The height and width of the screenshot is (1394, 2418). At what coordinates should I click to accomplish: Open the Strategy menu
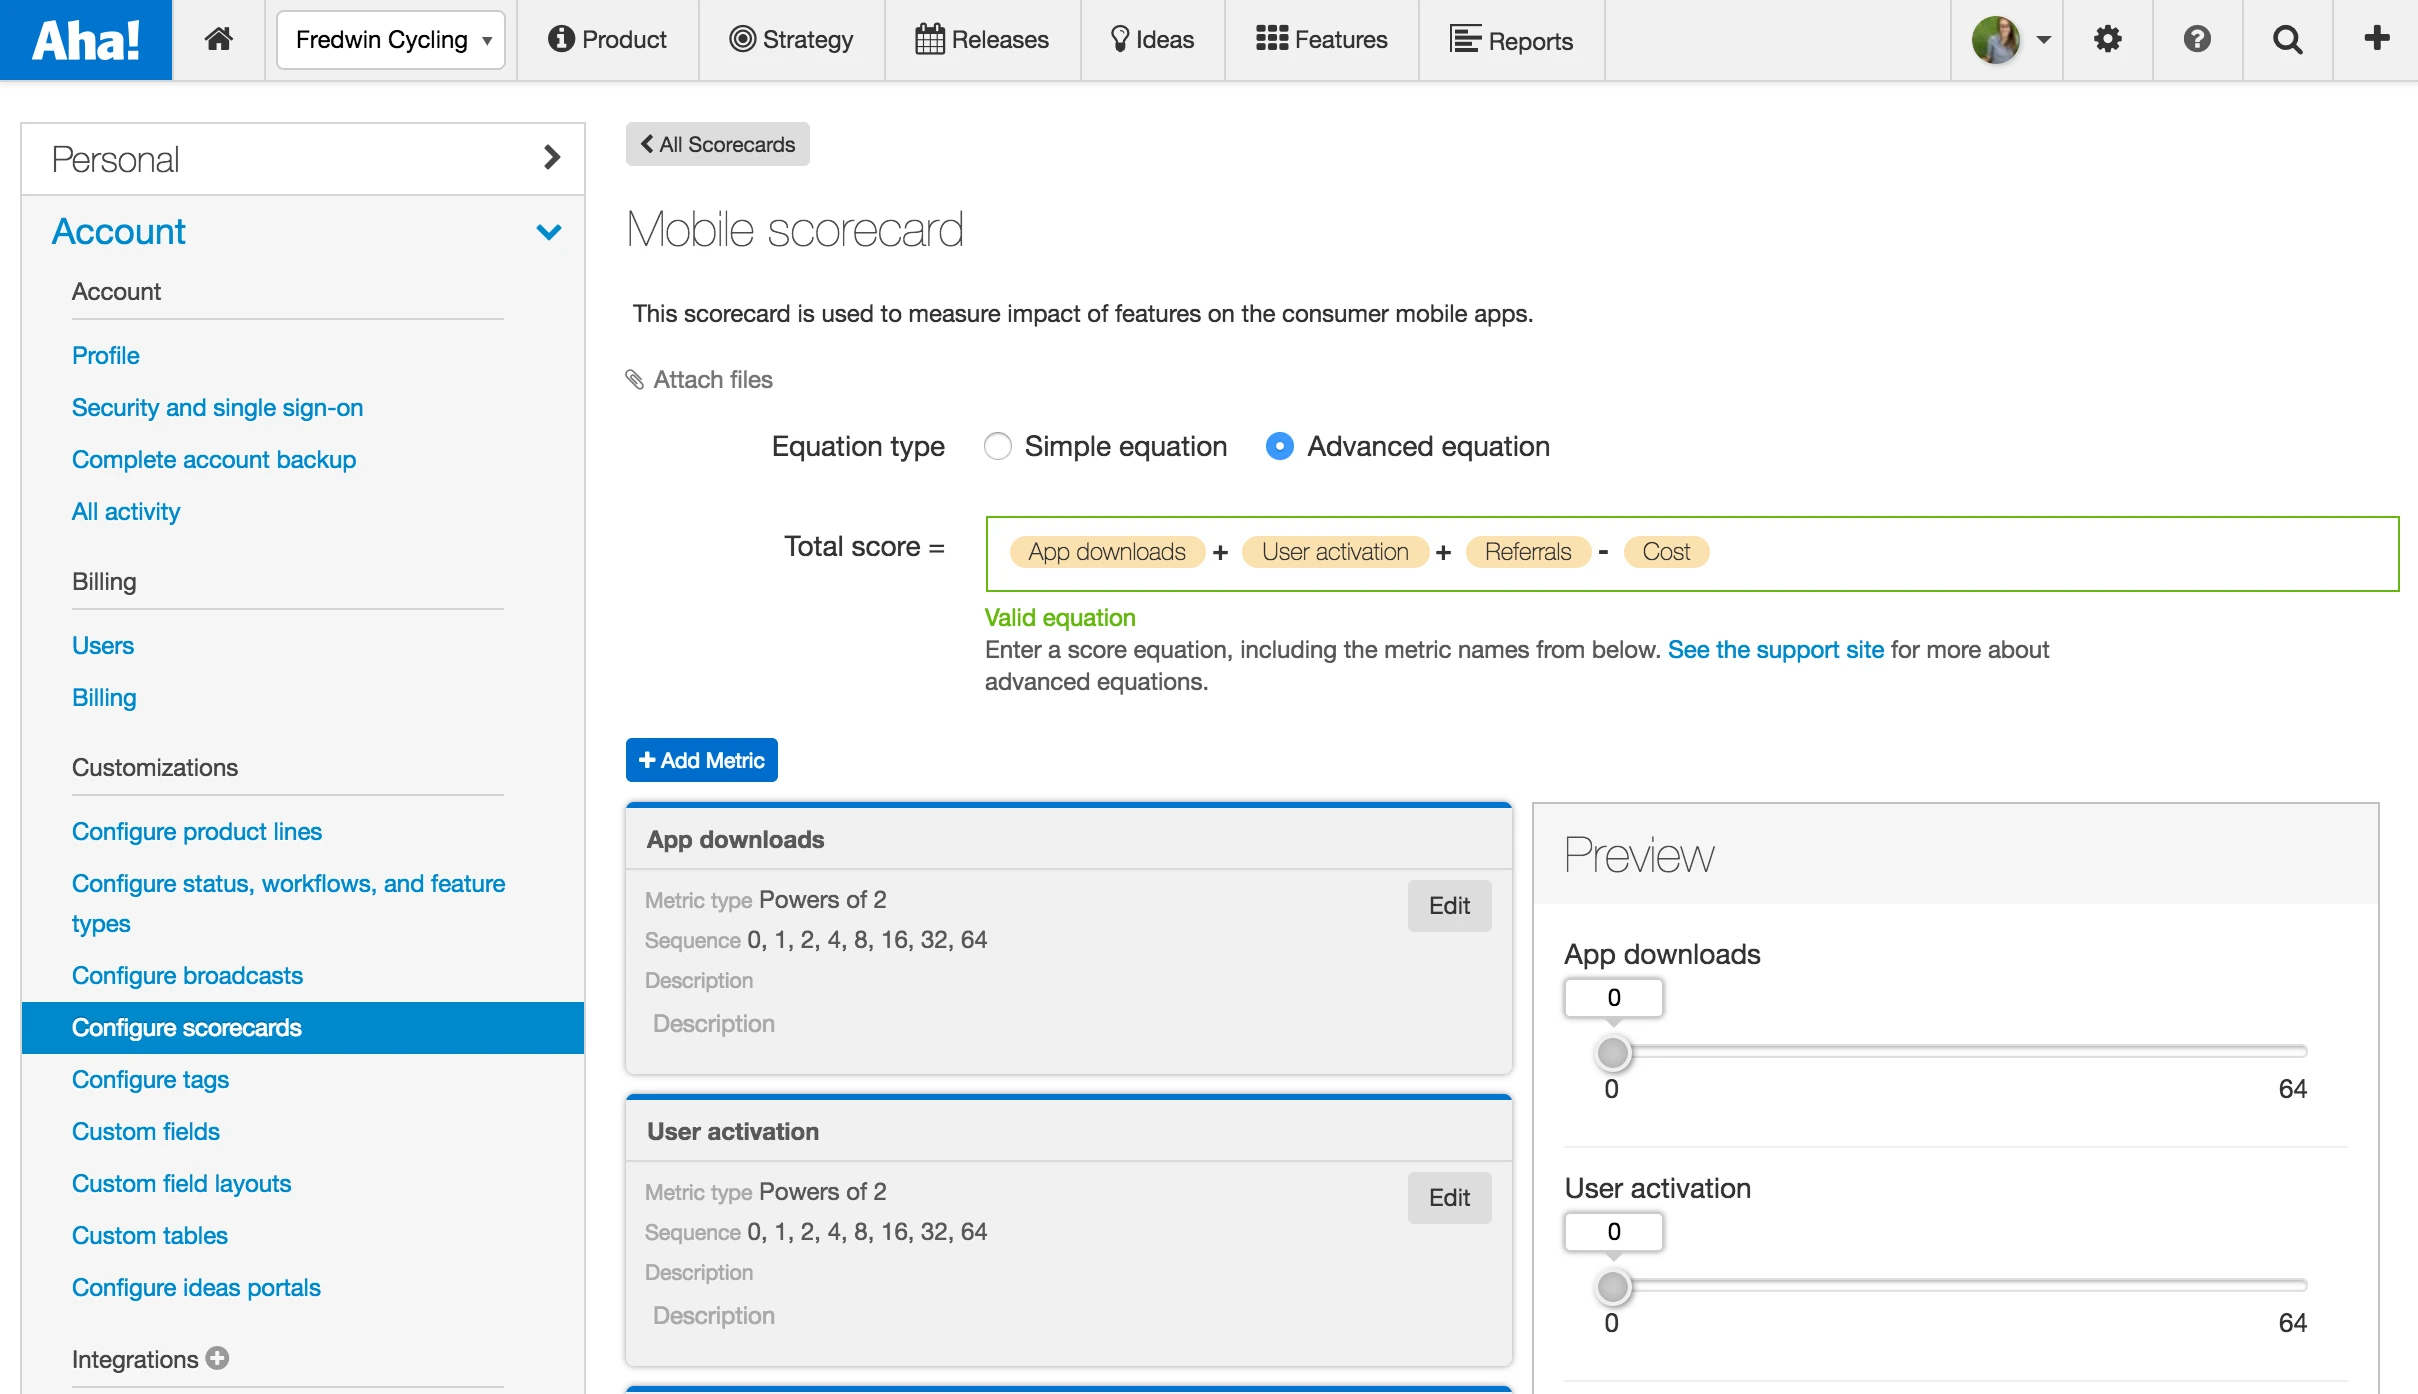tap(791, 40)
